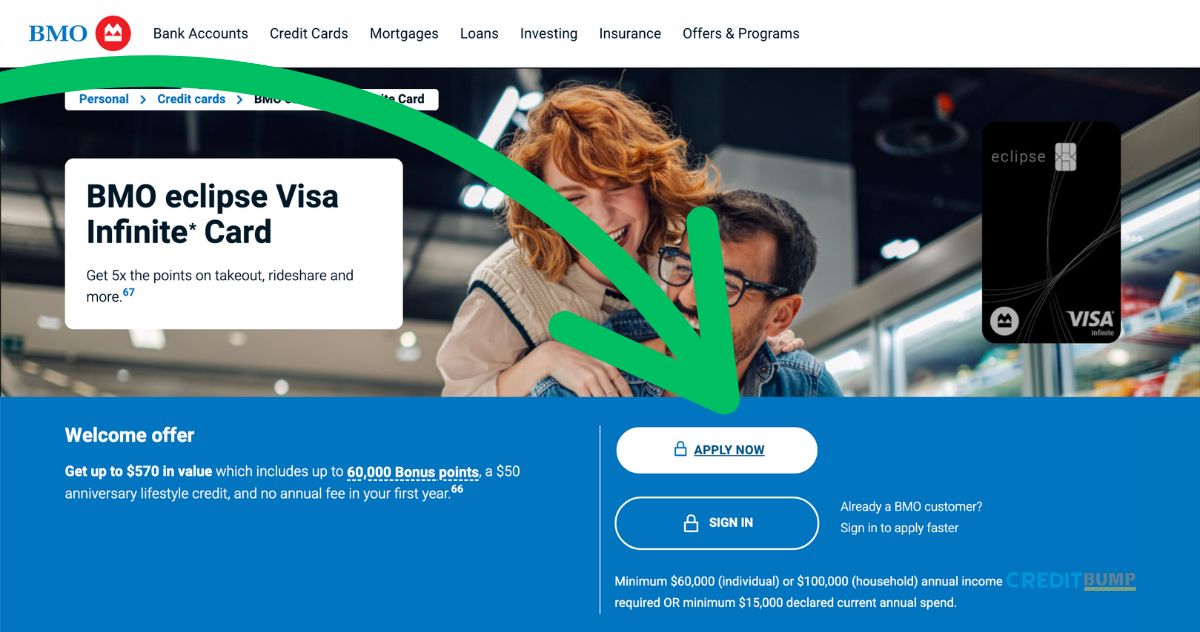Click the chevron after Credit cards breadcrumb
This screenshot has width=1200, height=632.
240,100
